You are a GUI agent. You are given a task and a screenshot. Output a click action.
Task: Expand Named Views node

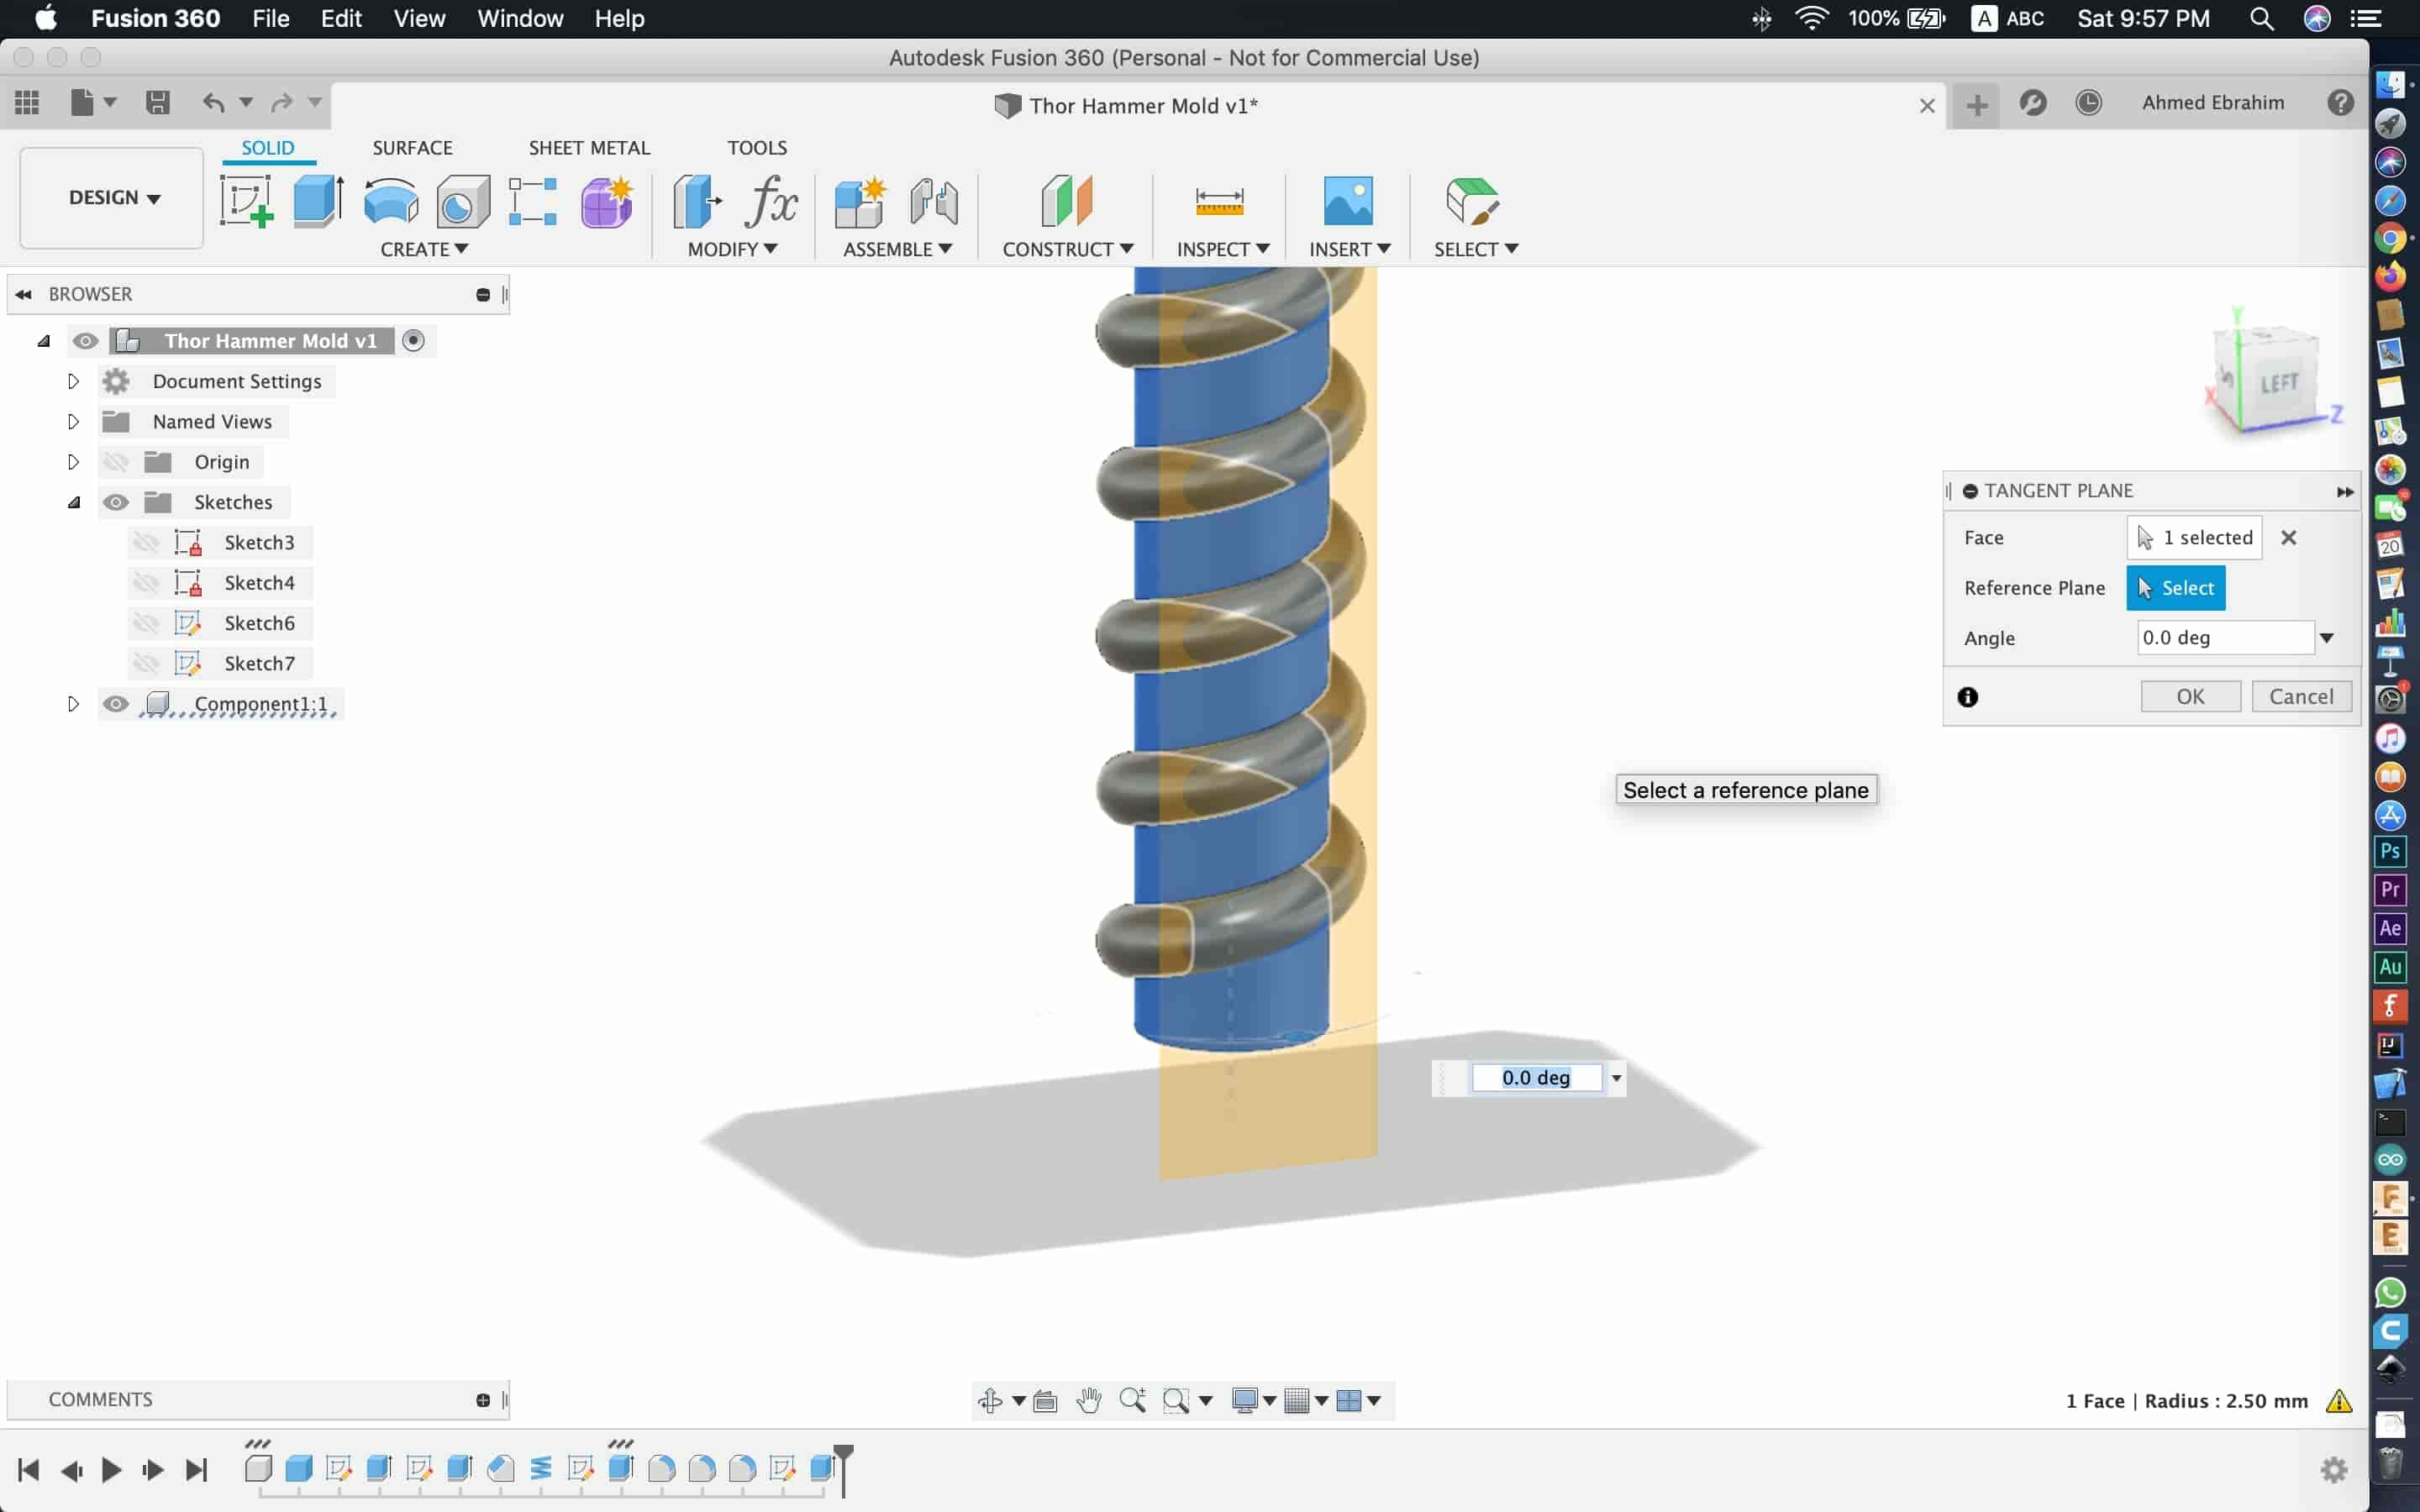point(73,421)
